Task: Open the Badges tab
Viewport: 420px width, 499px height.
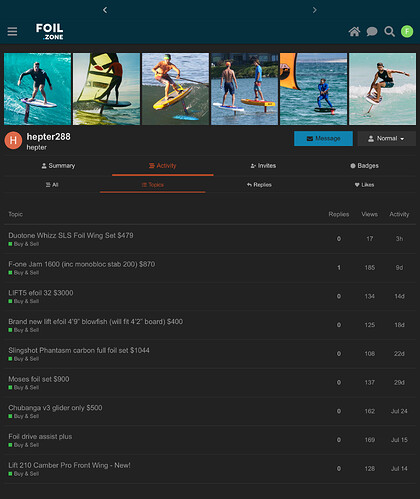Action: click(364, 166)
